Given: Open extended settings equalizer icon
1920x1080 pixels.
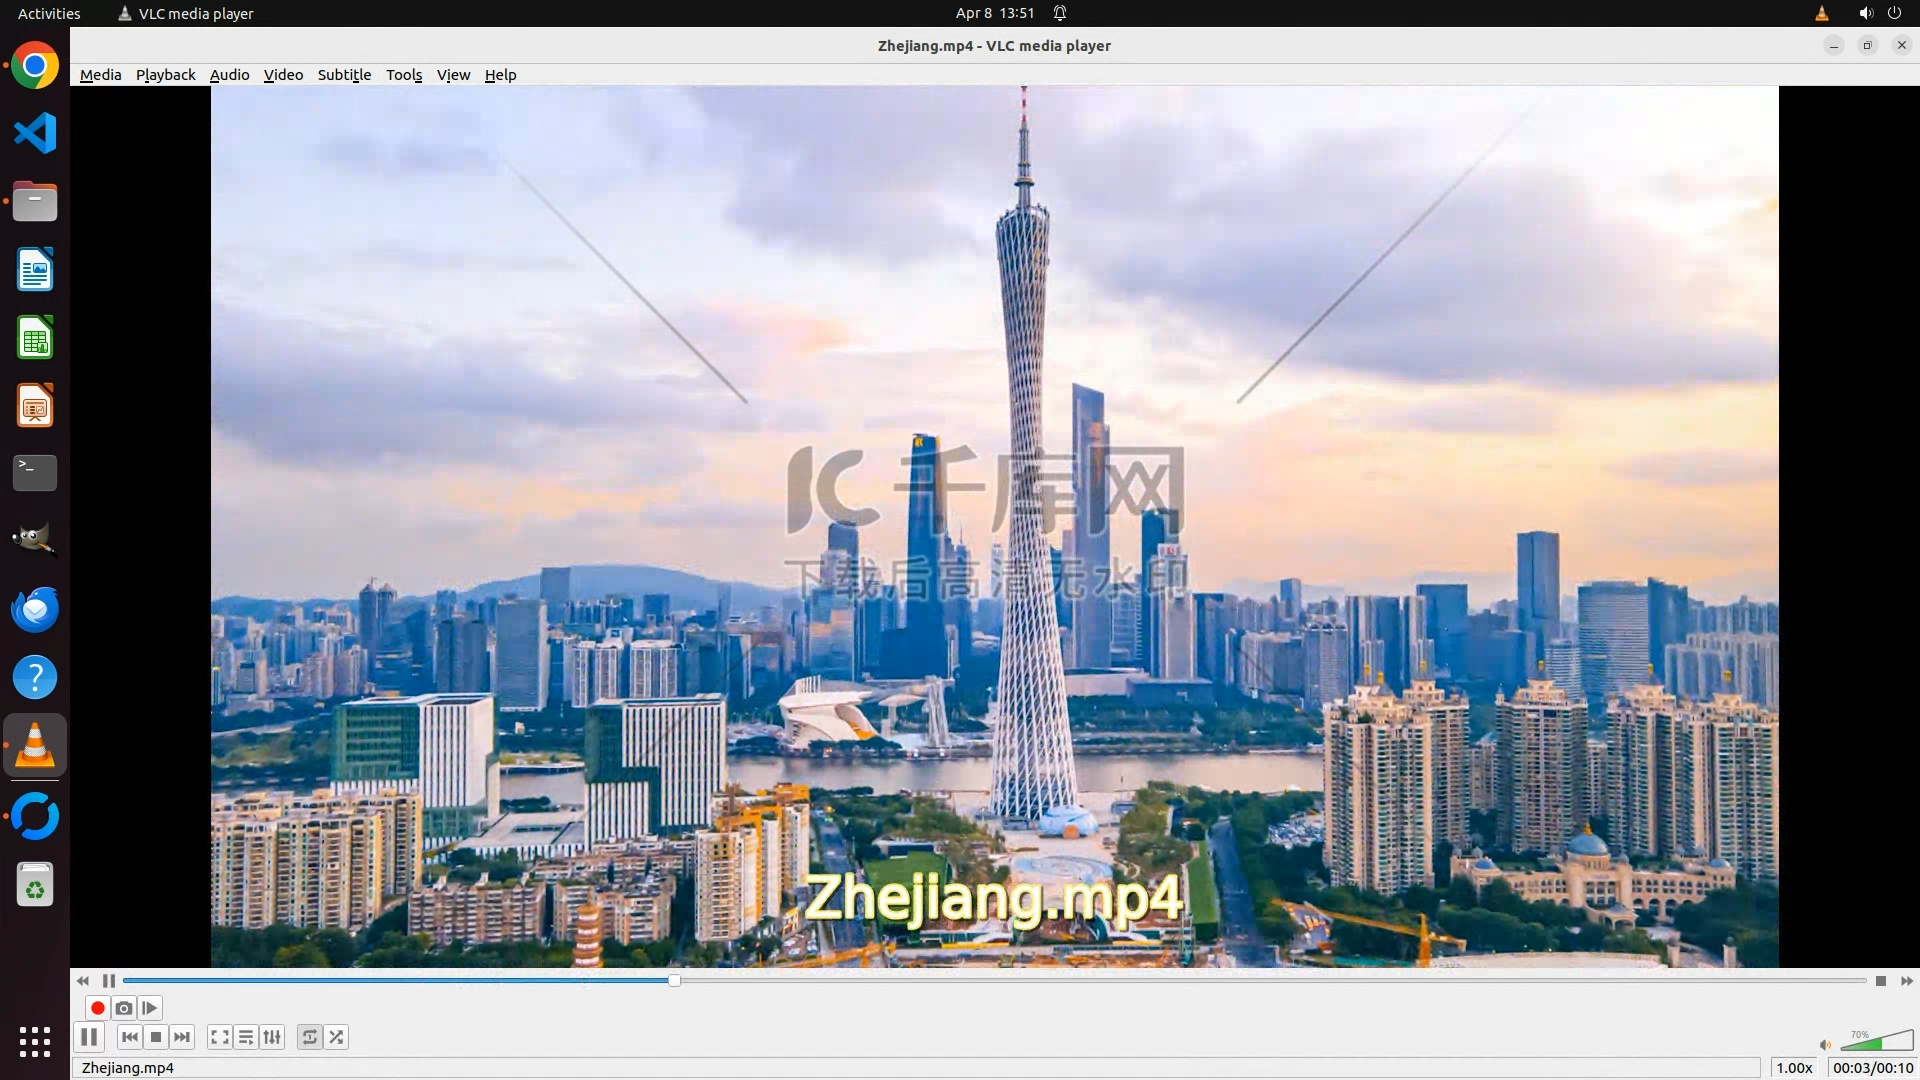Looking at the screenshot, I should [x=272, y=1037].
